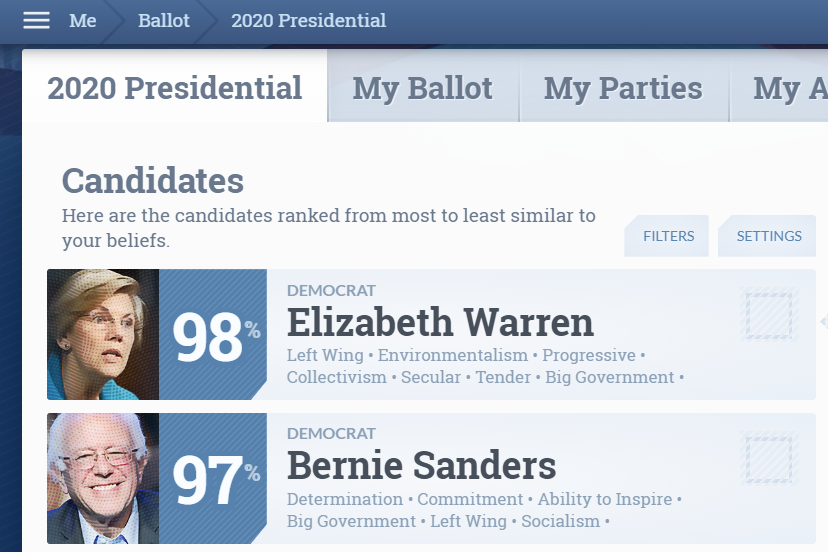This screenshot has width=828, height=552.
Task: Click Elizabeth Warren's photo thumbnail
Action: 103,334
